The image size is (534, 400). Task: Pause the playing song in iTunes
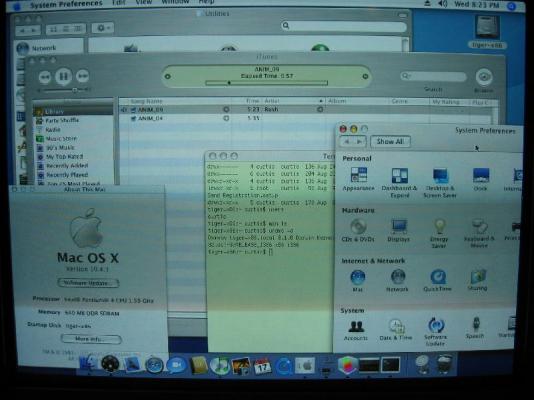point(64,76)
